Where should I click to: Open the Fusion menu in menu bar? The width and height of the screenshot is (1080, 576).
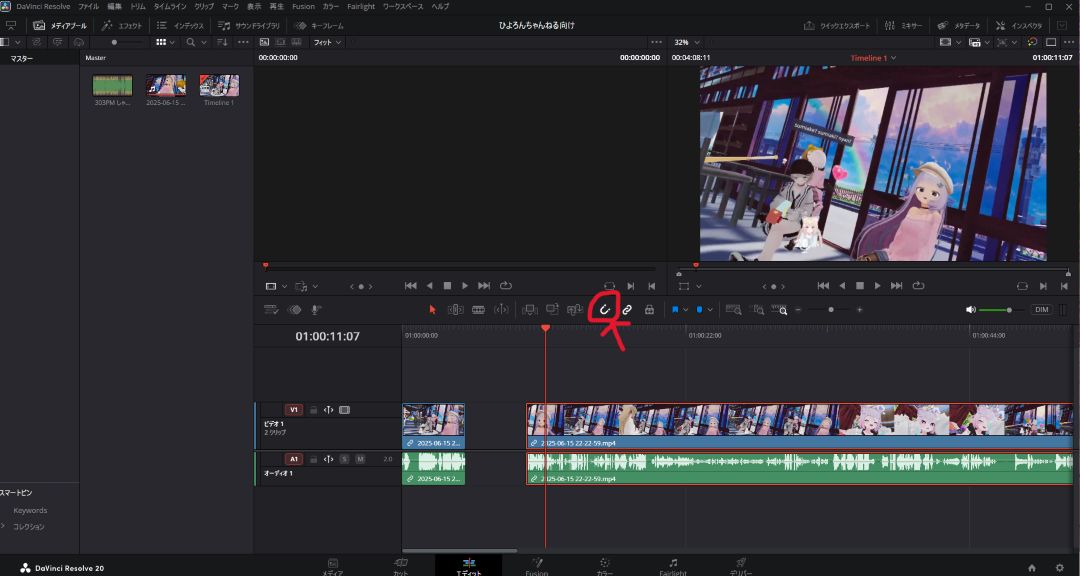pos(303,6)
